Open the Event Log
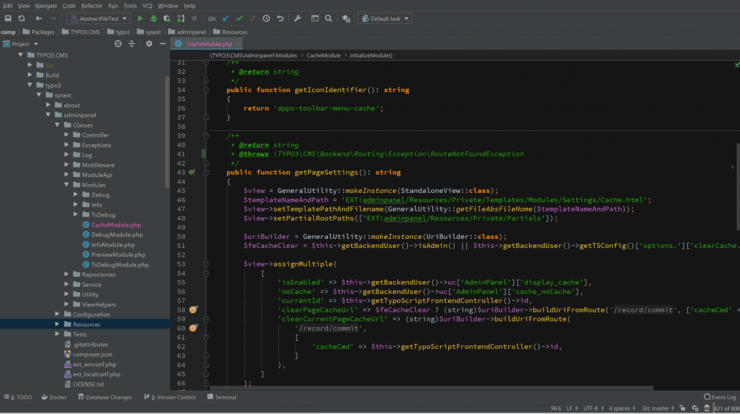 (x=719, y=397)
